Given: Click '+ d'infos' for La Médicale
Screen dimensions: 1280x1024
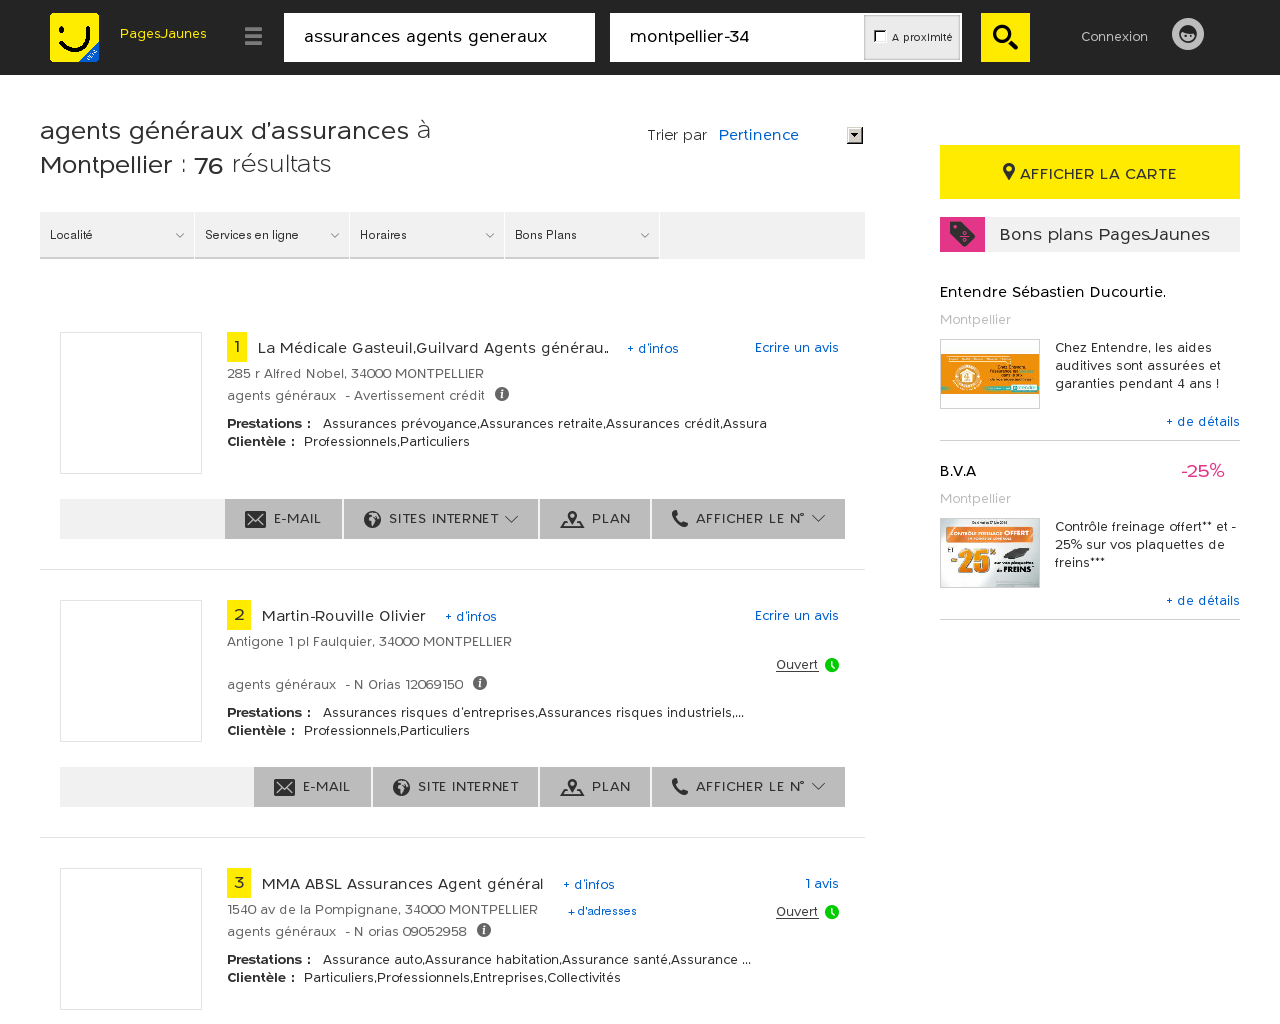Looking at the screenshot, I should click(653, 348).
